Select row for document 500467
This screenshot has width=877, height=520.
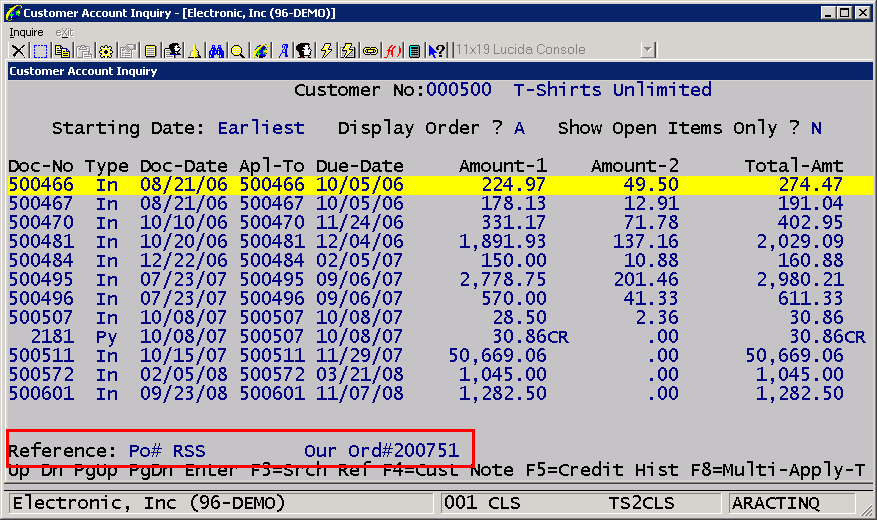pyautogui.click(x=440, y=204)
